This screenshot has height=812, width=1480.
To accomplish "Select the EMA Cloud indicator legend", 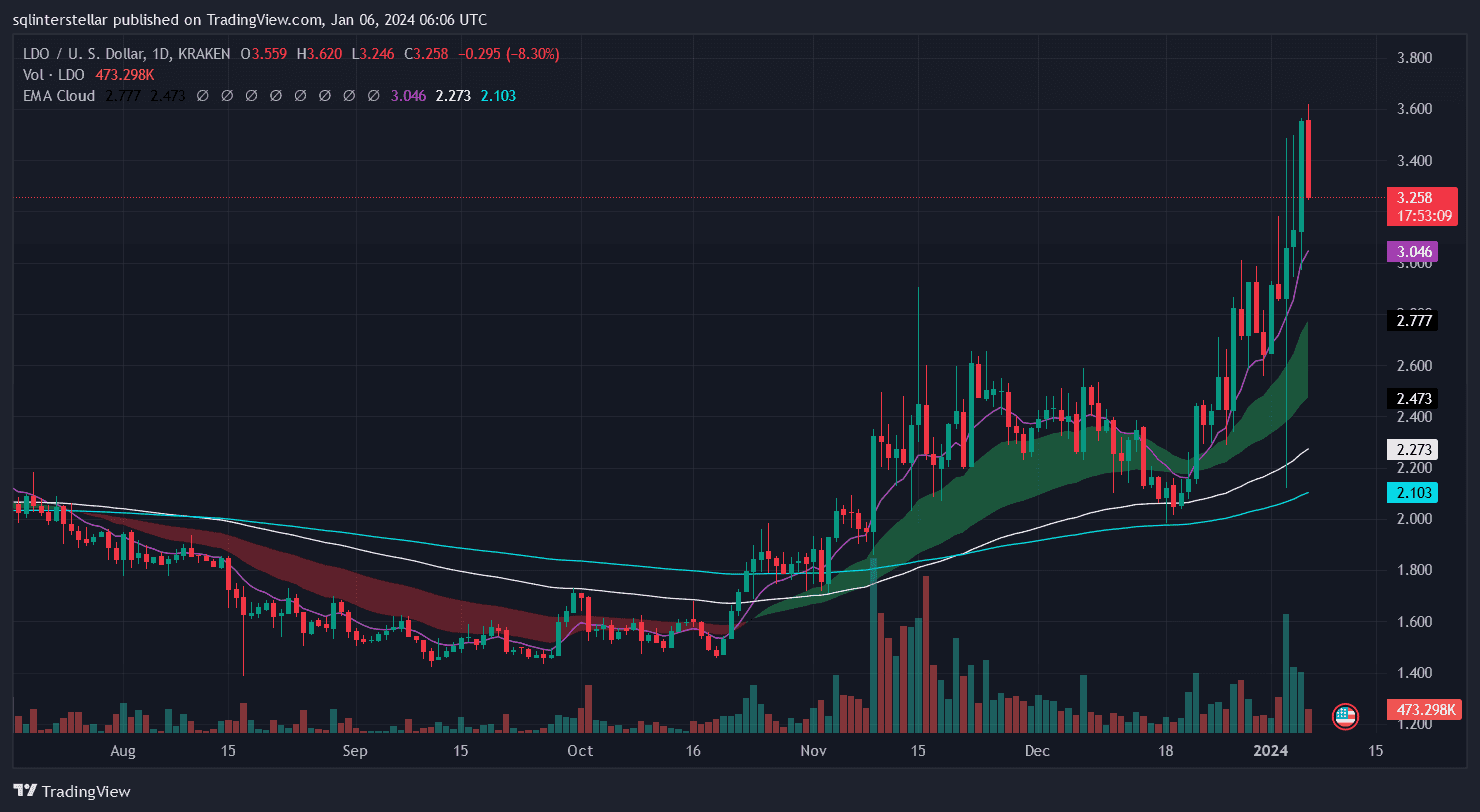I will (59, 96).
